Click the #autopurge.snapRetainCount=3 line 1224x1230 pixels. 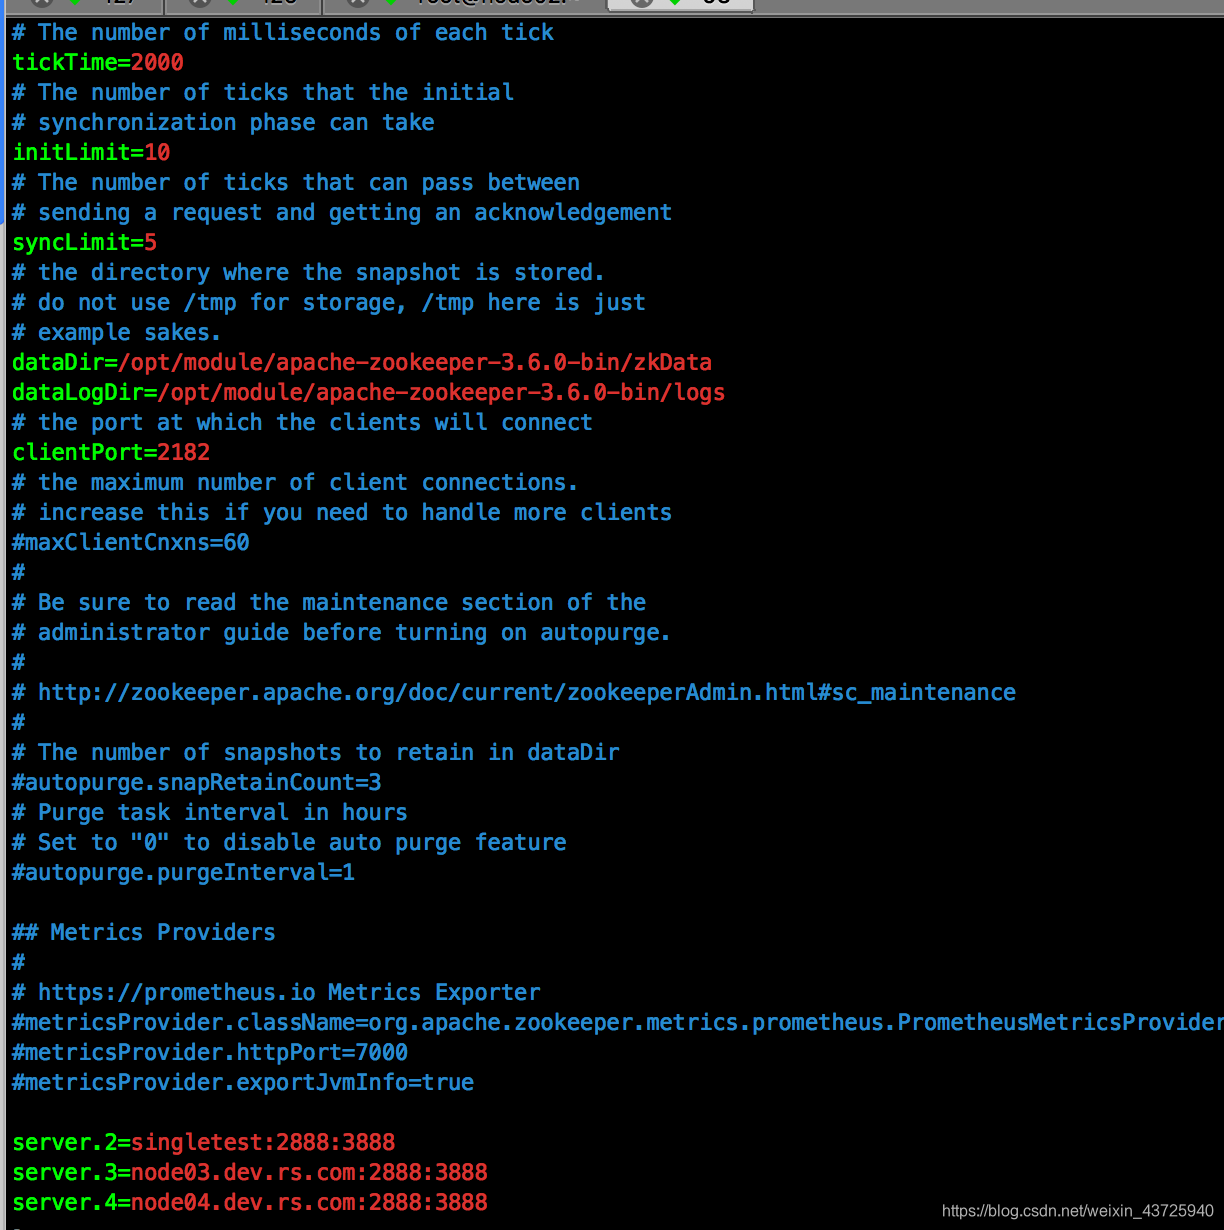196,782
